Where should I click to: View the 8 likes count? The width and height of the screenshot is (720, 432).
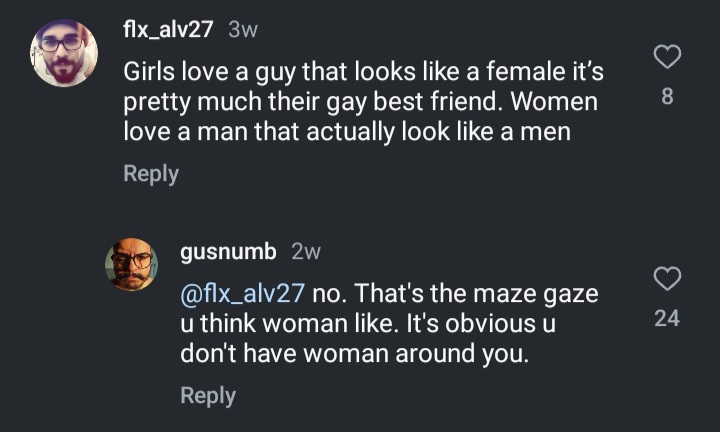click(x=668, y=97)
